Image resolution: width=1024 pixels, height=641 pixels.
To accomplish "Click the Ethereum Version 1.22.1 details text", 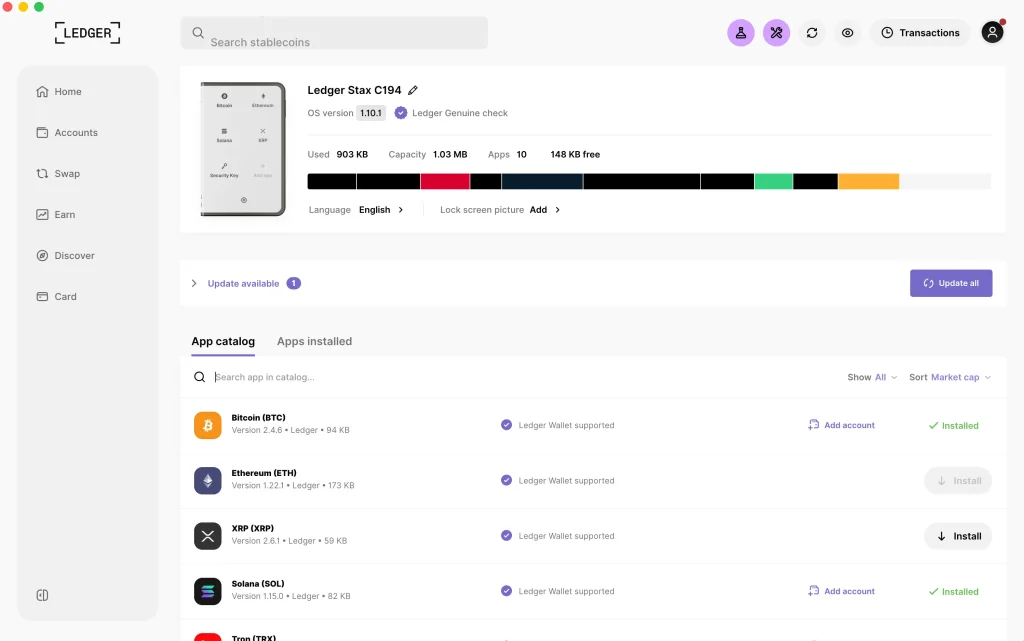I will 293,486.
